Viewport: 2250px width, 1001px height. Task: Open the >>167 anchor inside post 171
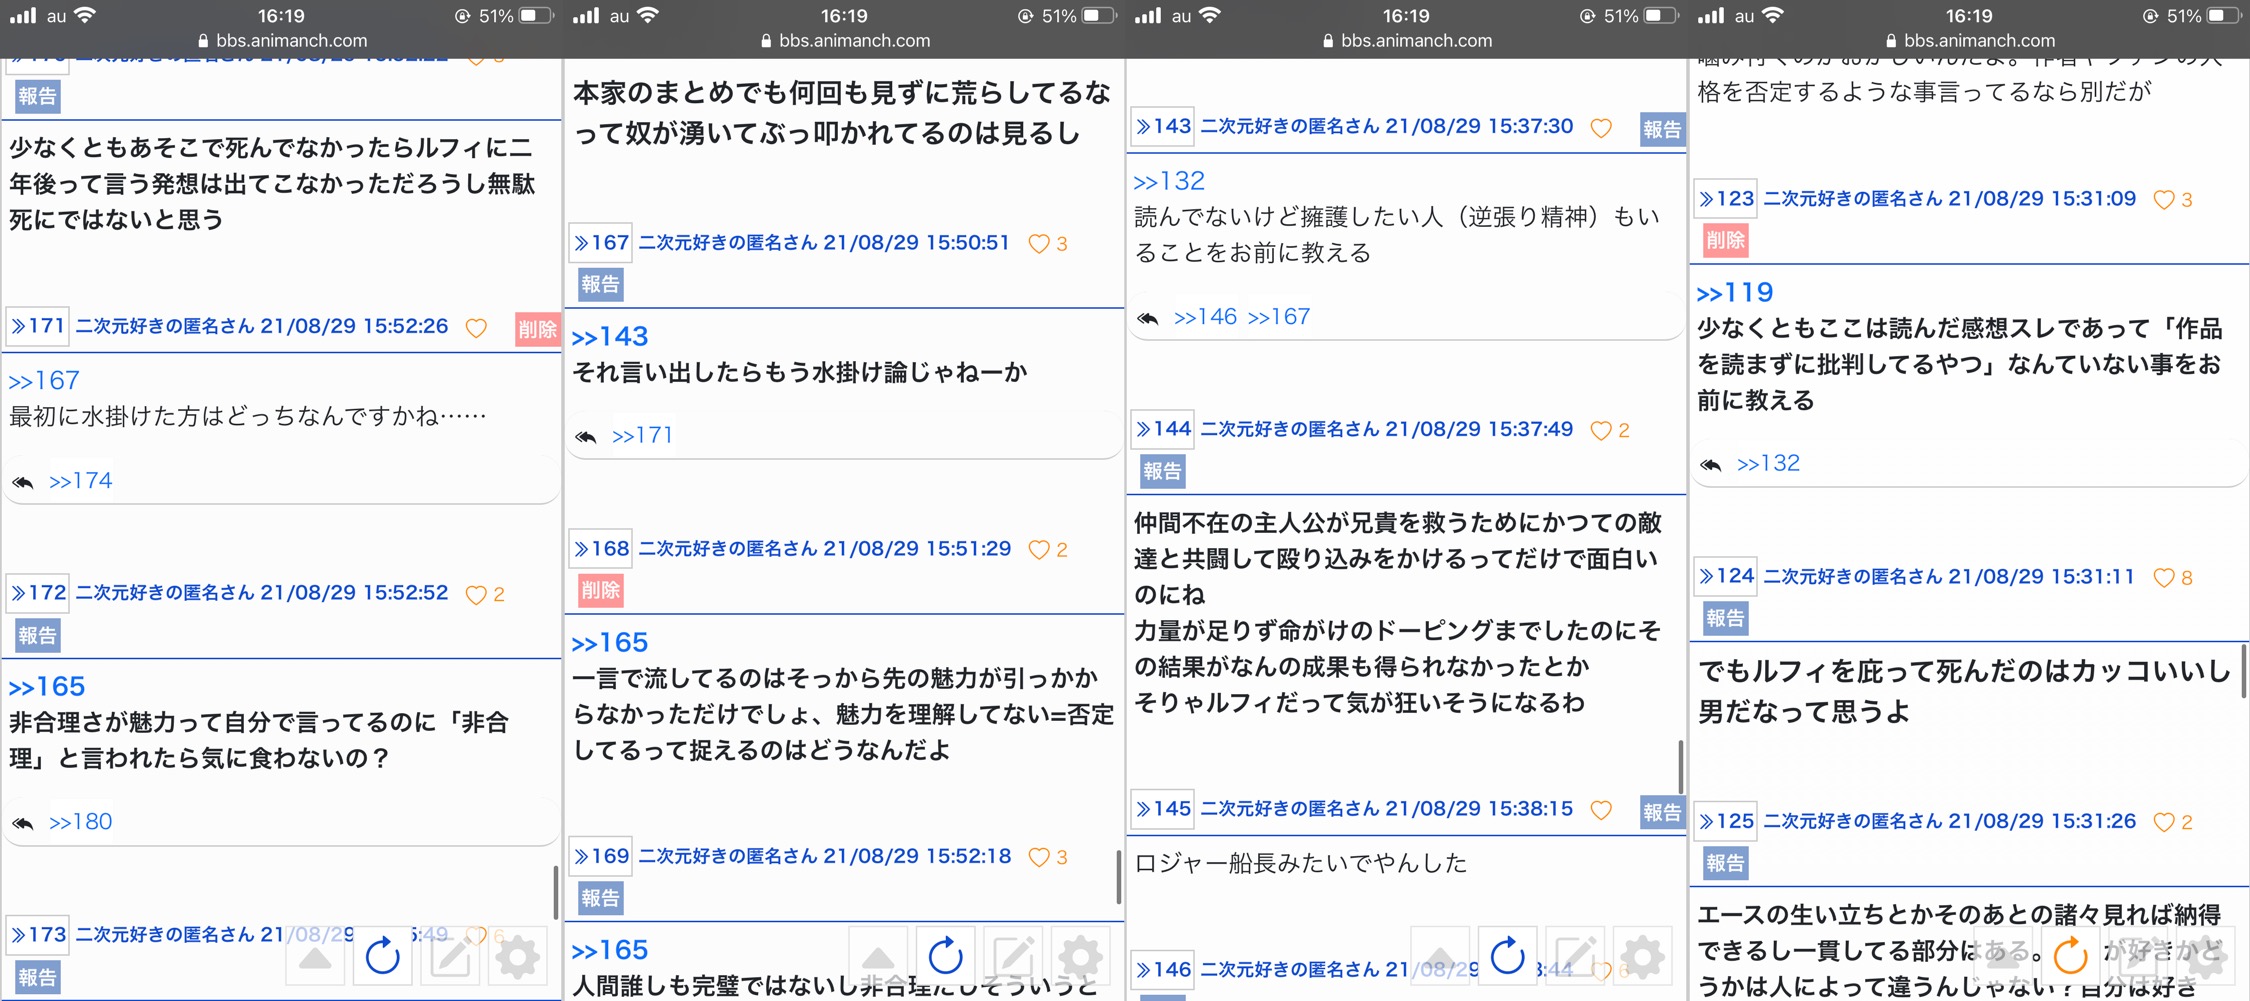[44, 381]
